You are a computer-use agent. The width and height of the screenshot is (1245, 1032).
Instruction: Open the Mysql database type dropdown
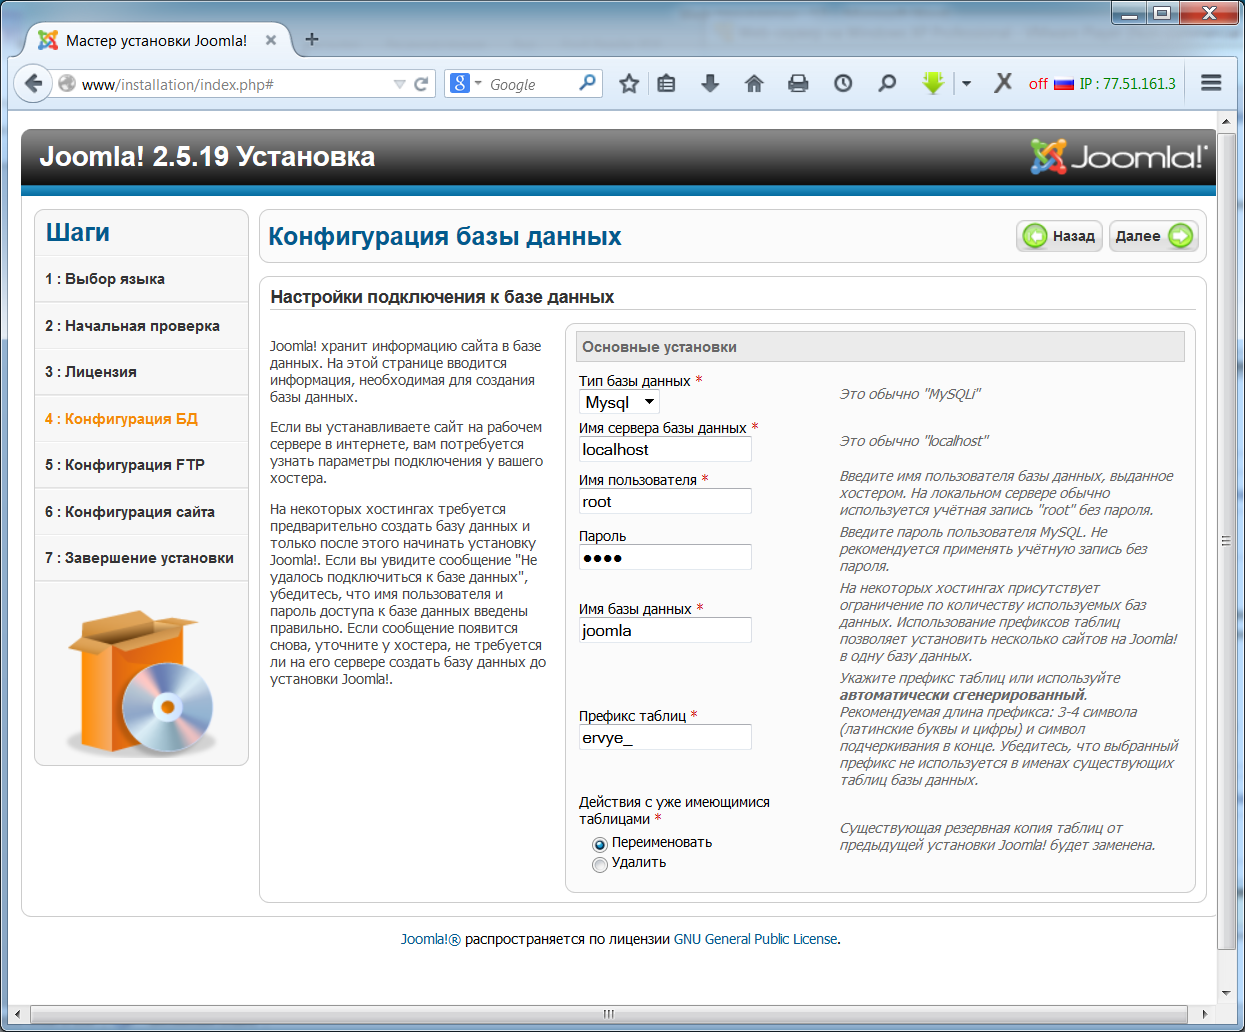point(620,402)
